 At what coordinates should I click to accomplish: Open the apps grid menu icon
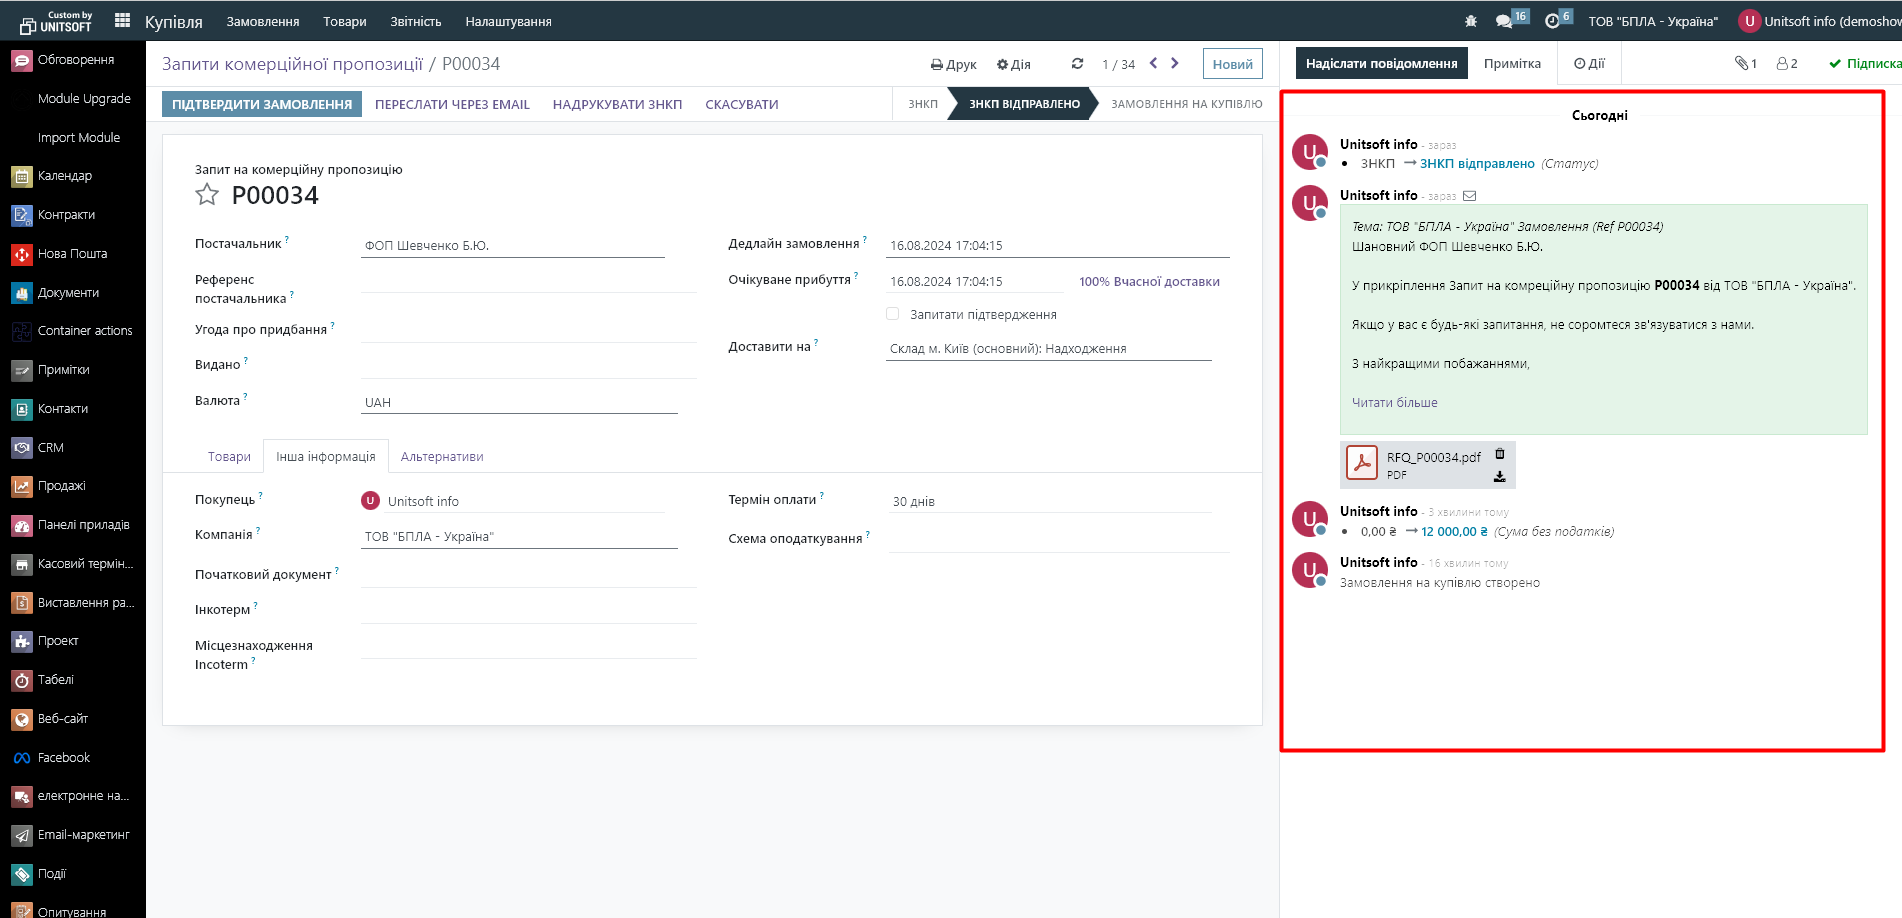pyautogui.click(x=122, y=21)
